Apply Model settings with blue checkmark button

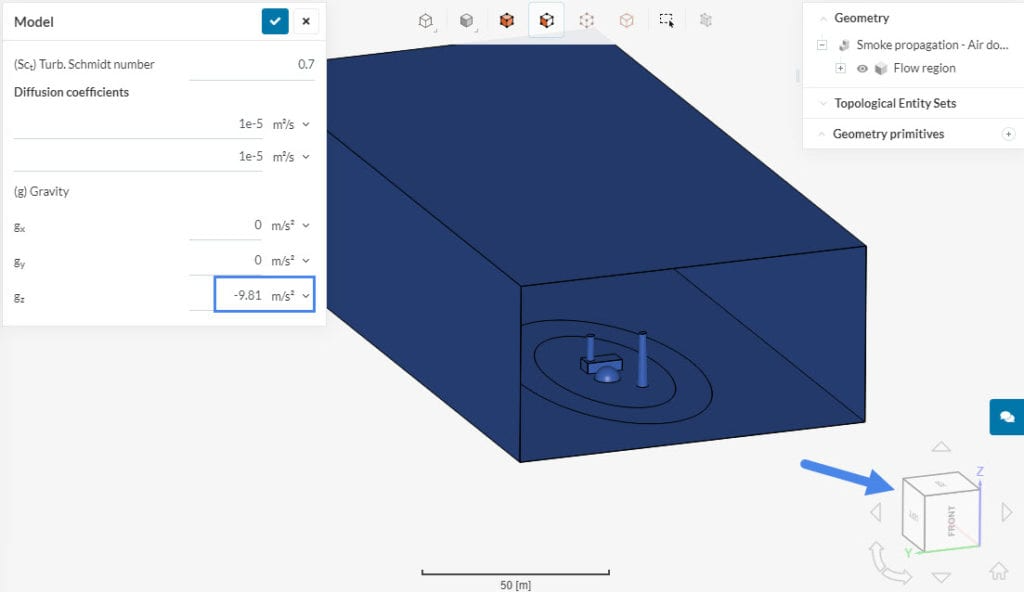[274, 21]
